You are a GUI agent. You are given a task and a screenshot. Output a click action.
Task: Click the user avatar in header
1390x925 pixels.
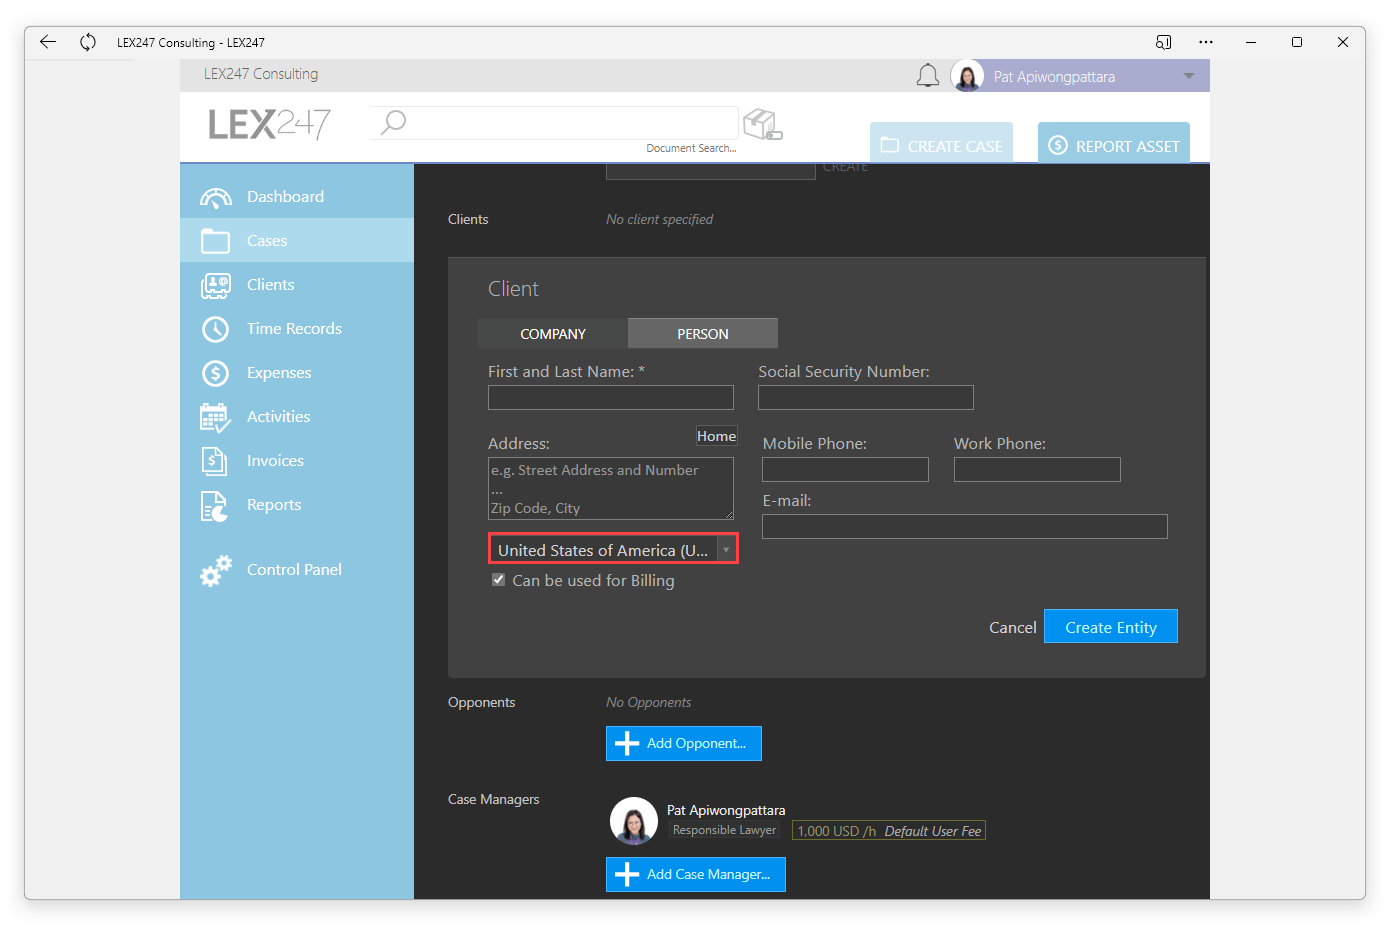[x=967, y=76]
